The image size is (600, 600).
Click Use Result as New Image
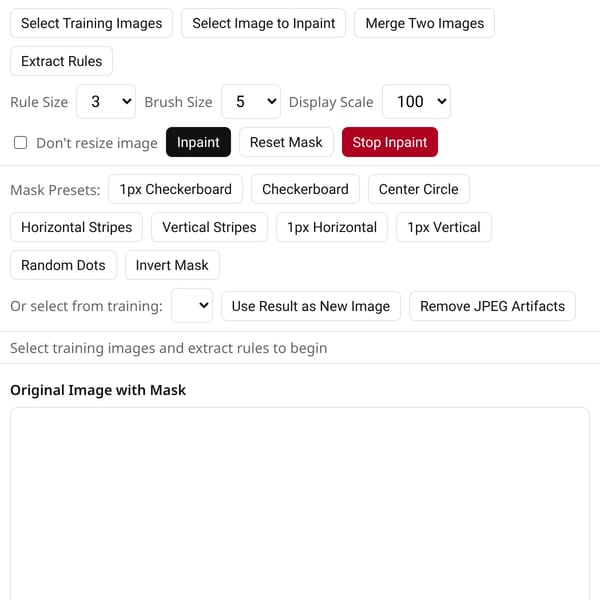click(x=311, y=306)
